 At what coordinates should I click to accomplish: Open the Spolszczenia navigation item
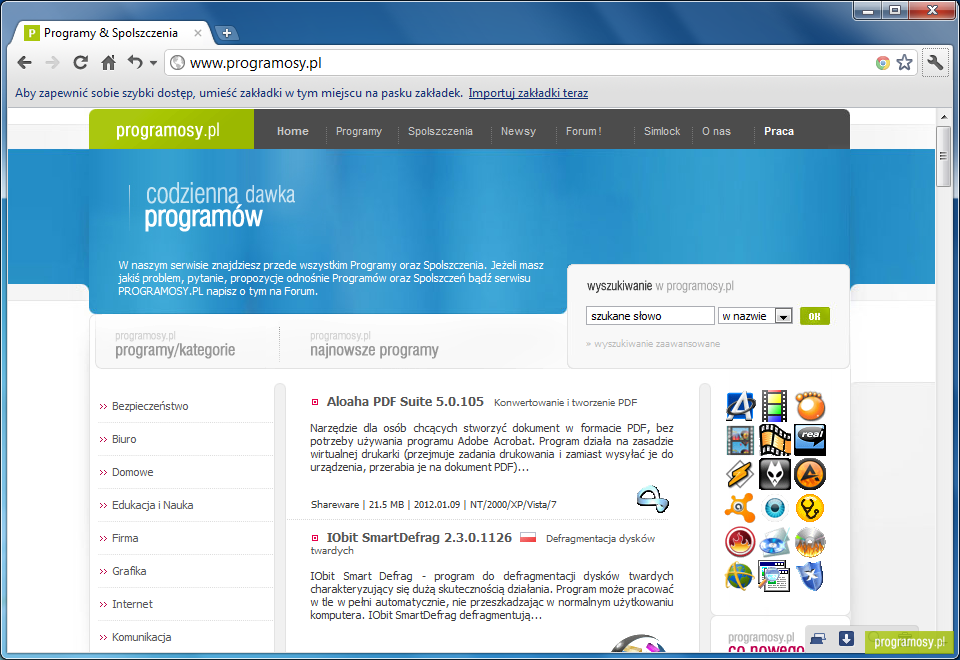[x=440, y=131]
